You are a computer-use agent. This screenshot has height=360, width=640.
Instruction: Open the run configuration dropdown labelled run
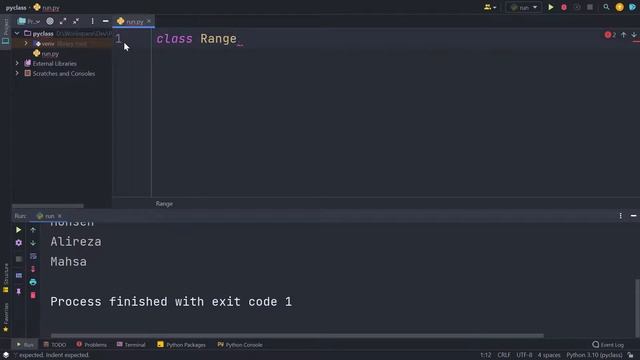pyautogui.click(x=524, y=7)
